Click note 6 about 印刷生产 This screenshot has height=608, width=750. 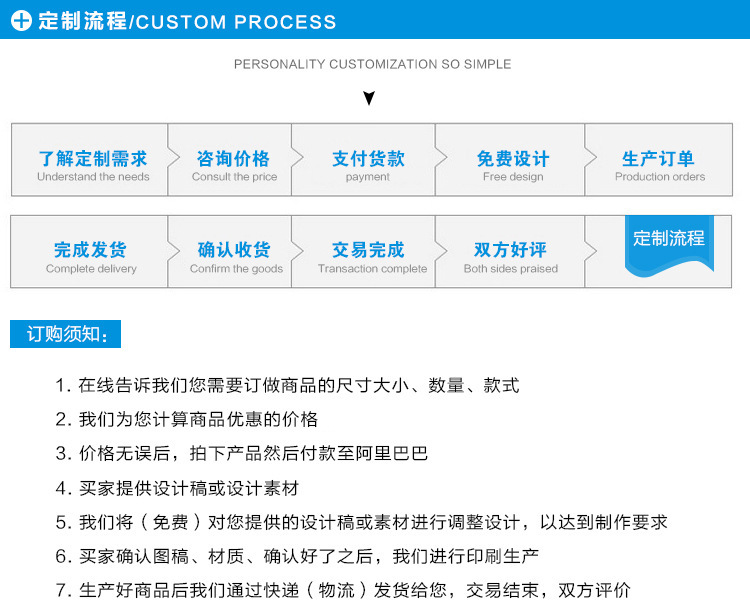tap(297, 556)
